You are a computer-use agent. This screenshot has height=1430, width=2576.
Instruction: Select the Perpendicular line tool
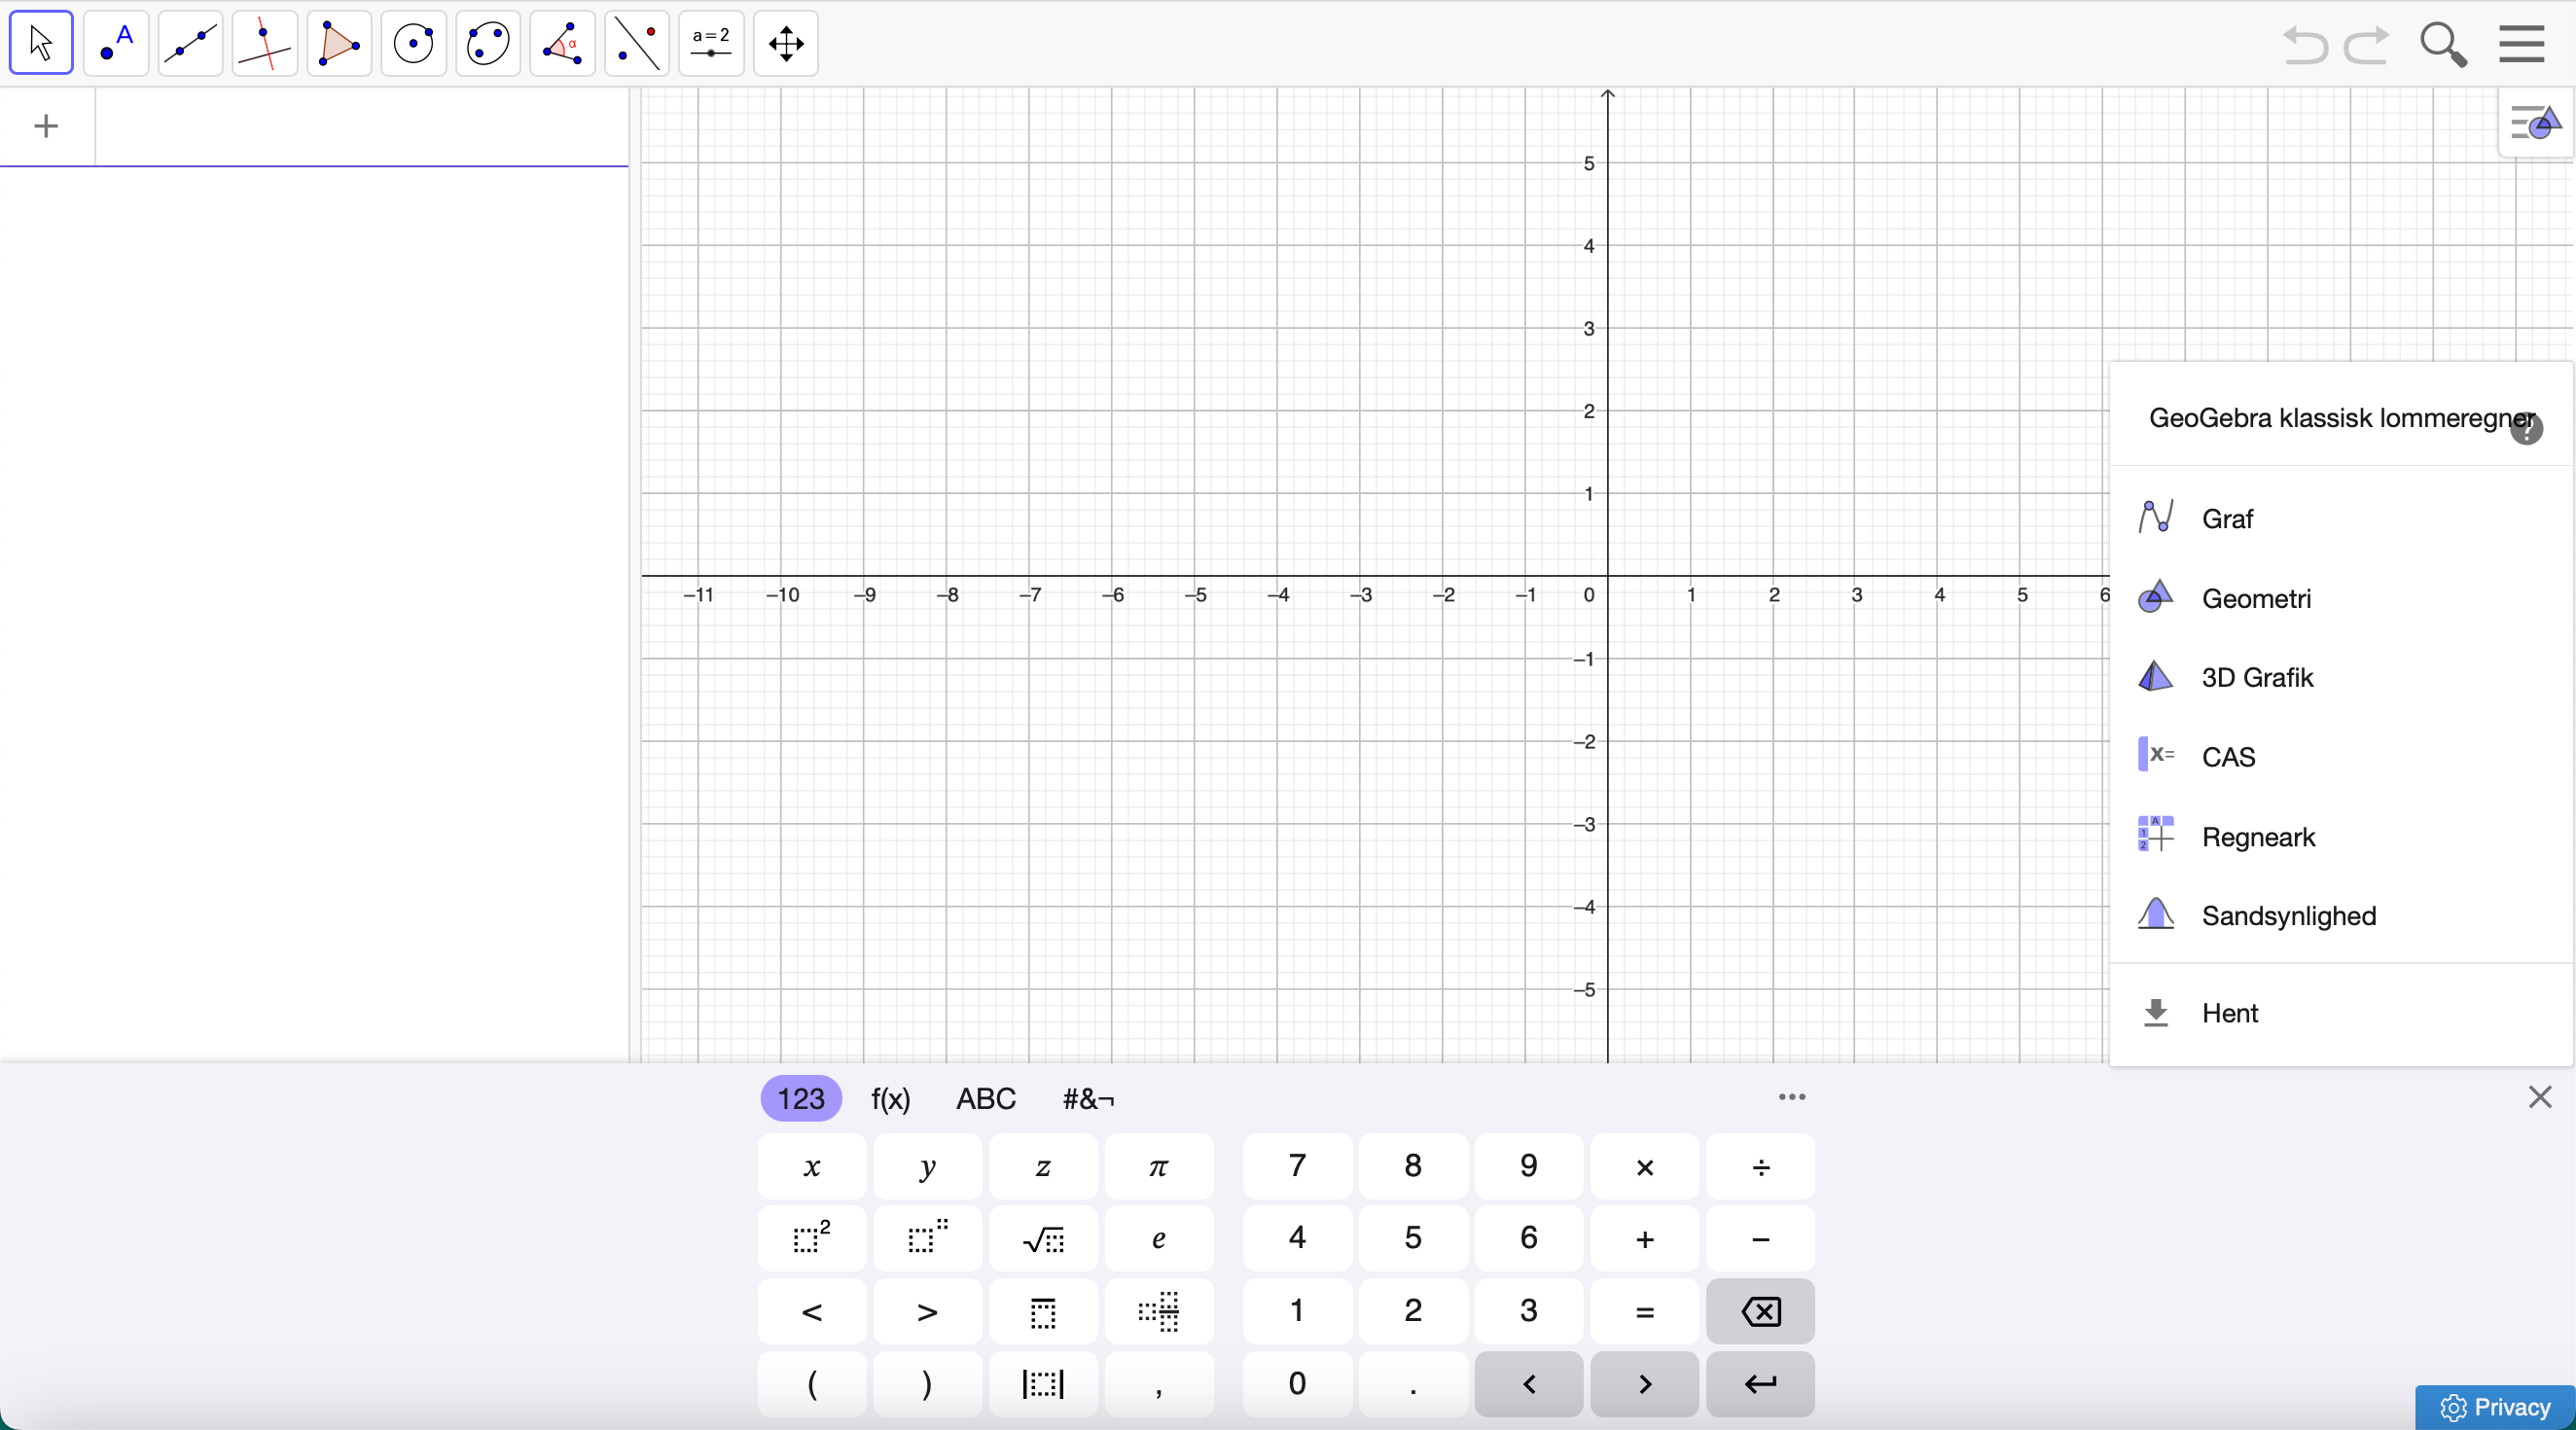(x=265, y=43)
